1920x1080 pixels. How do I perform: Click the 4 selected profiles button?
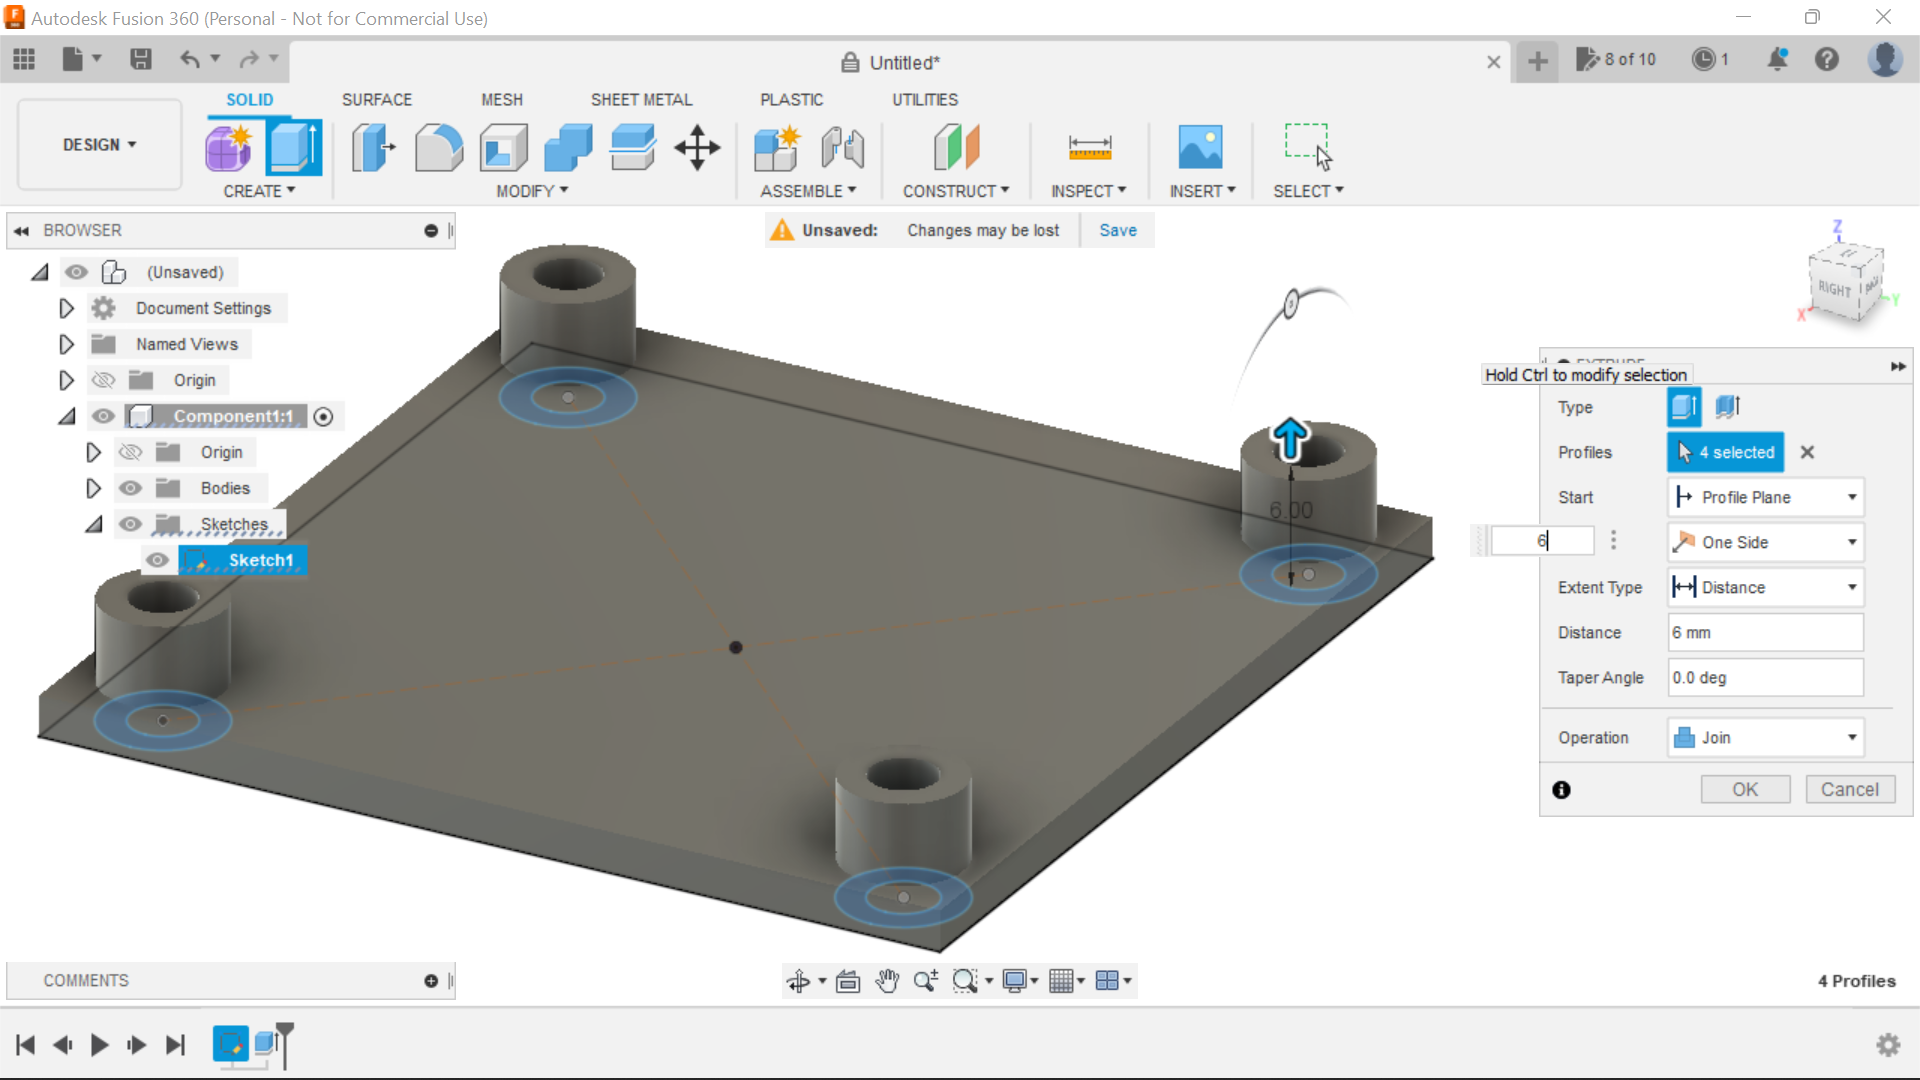[1725, 452]
